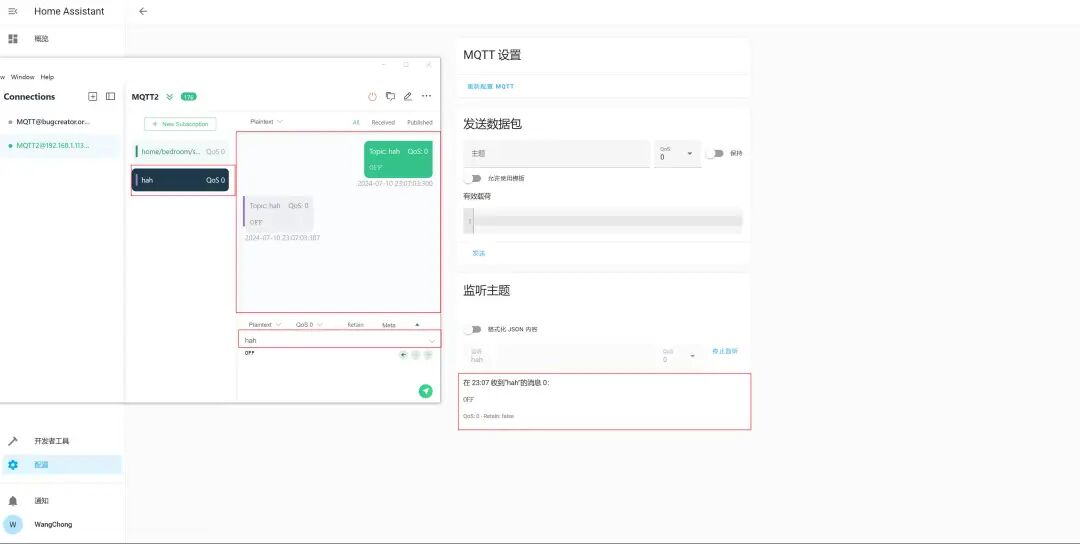
Task: Click the listen topic field containing hah
Action: click(x=559, y=355)
